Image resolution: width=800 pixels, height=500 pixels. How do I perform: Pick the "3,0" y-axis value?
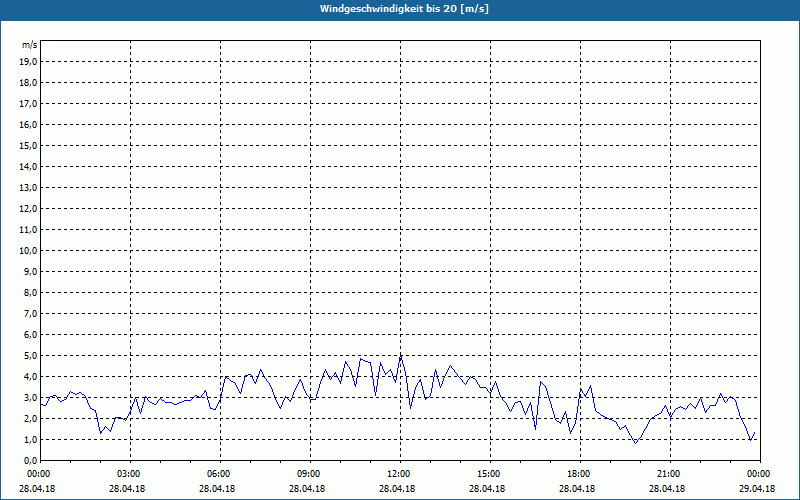pos(30,397)
